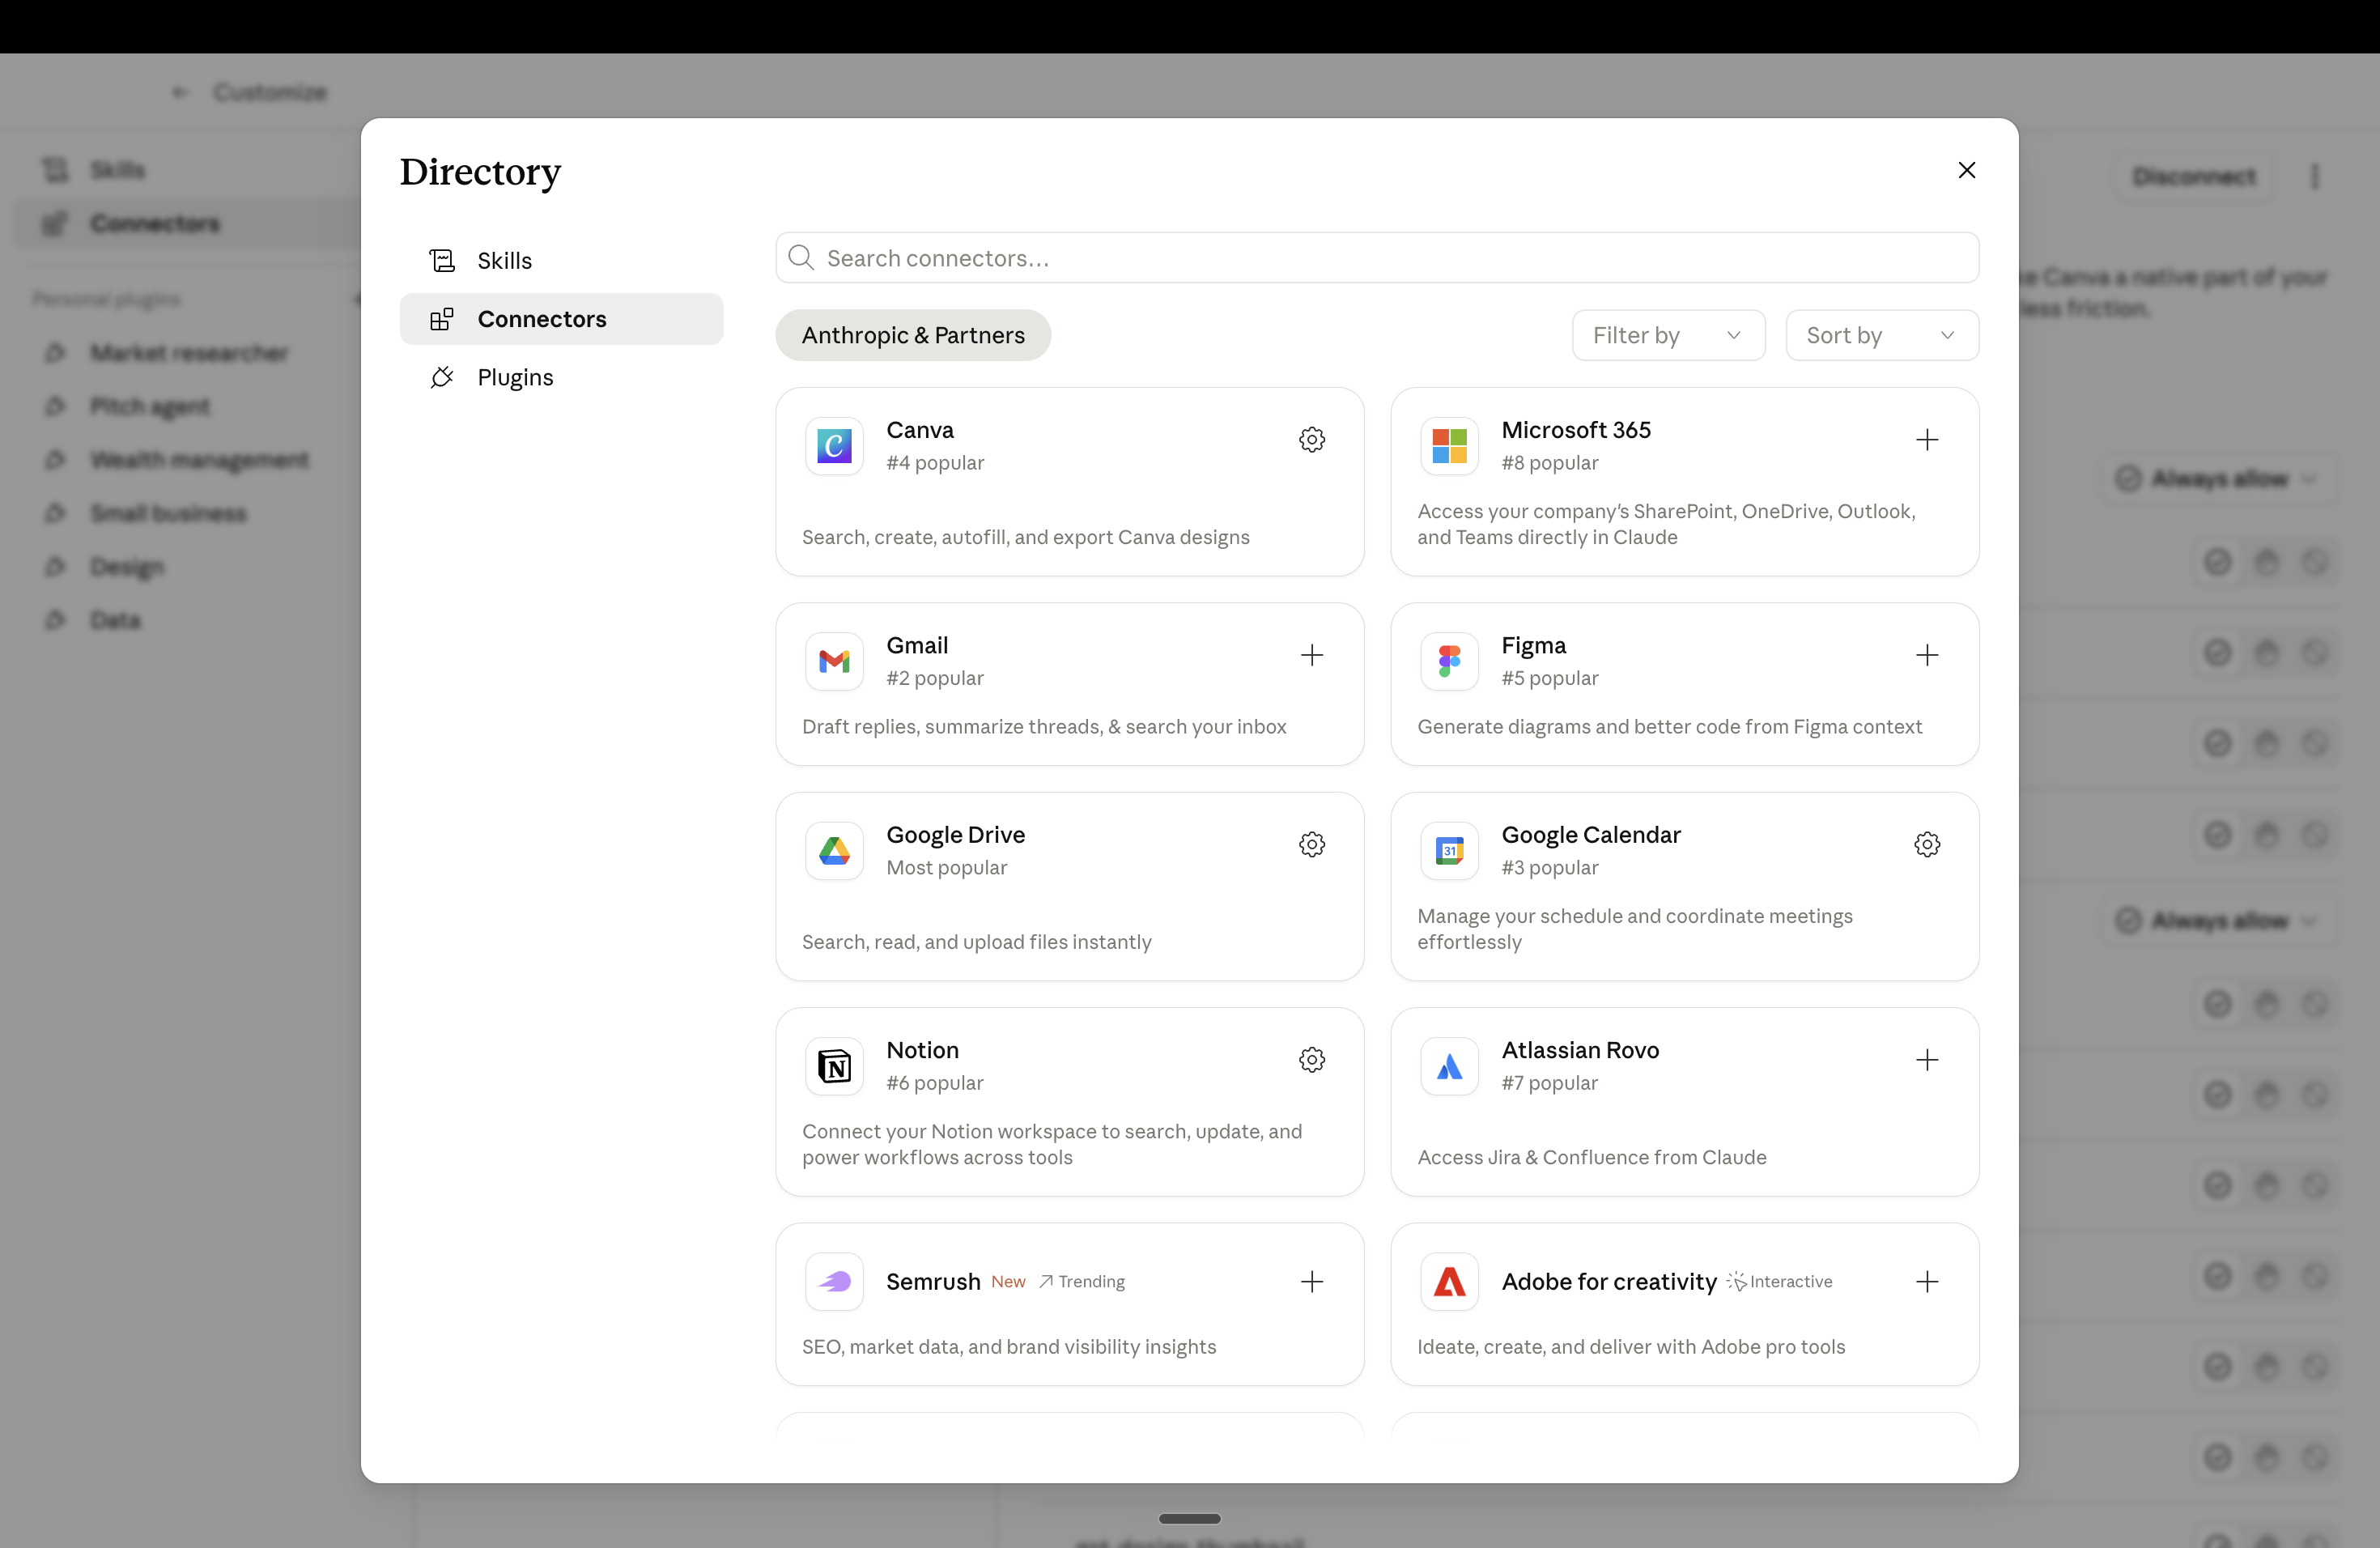The image size is (2380, 1548).
Task: Switch to Plugins in Directory sidebar
Action: [x=561, y=377]
